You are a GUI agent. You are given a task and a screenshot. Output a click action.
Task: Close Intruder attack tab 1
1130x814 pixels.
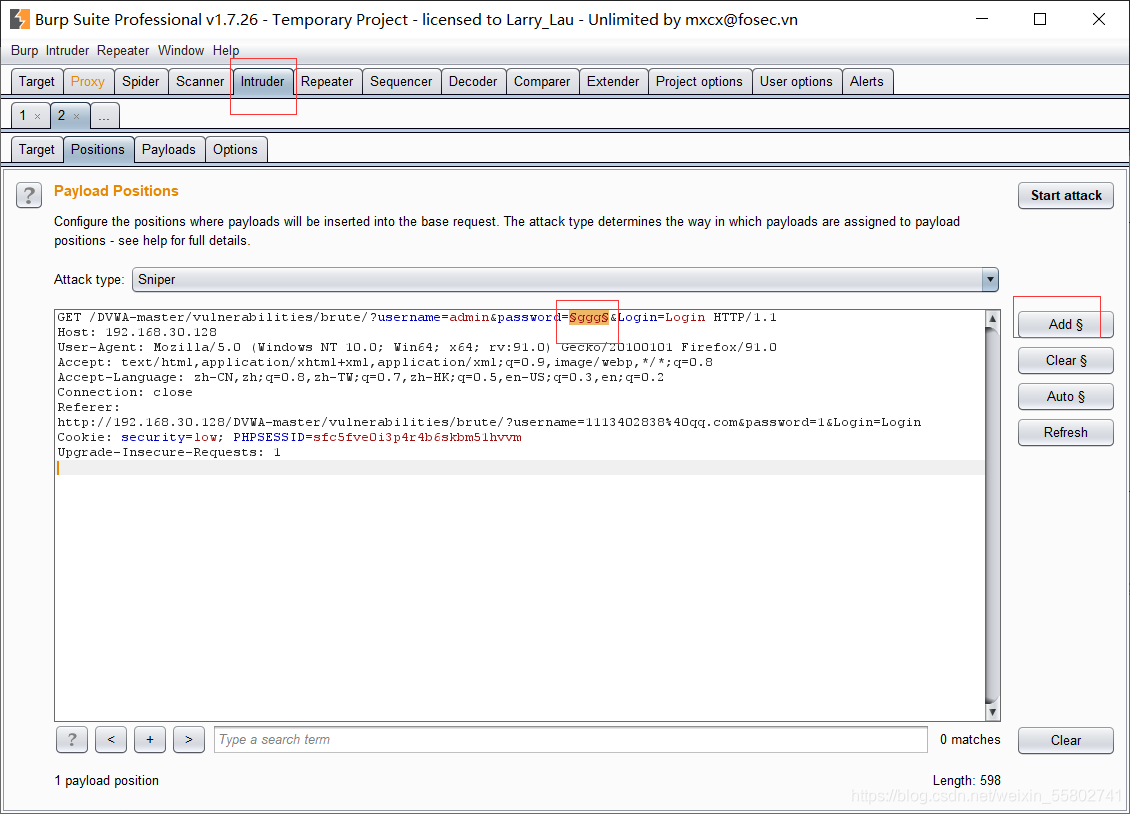(x=37, y=116)
